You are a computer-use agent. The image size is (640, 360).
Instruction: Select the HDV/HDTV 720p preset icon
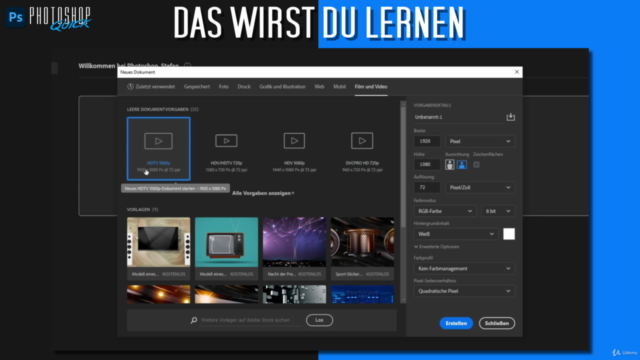(226, 141)
